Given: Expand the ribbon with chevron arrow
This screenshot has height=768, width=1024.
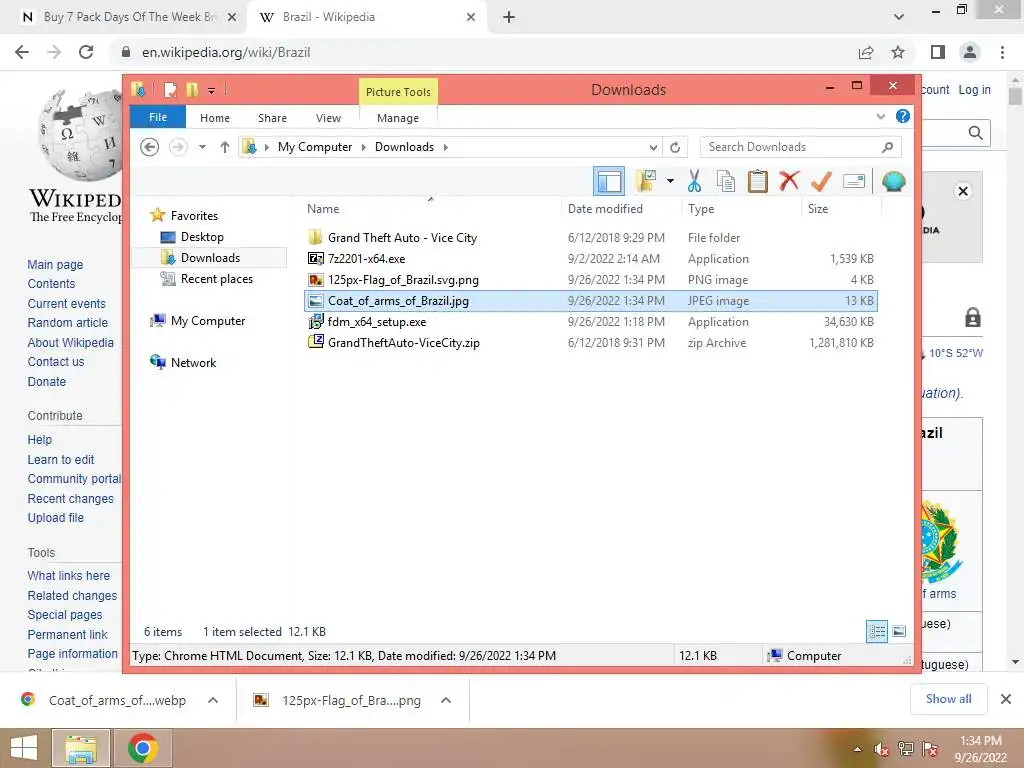Looking at the screenshot, I should (880, 116).
